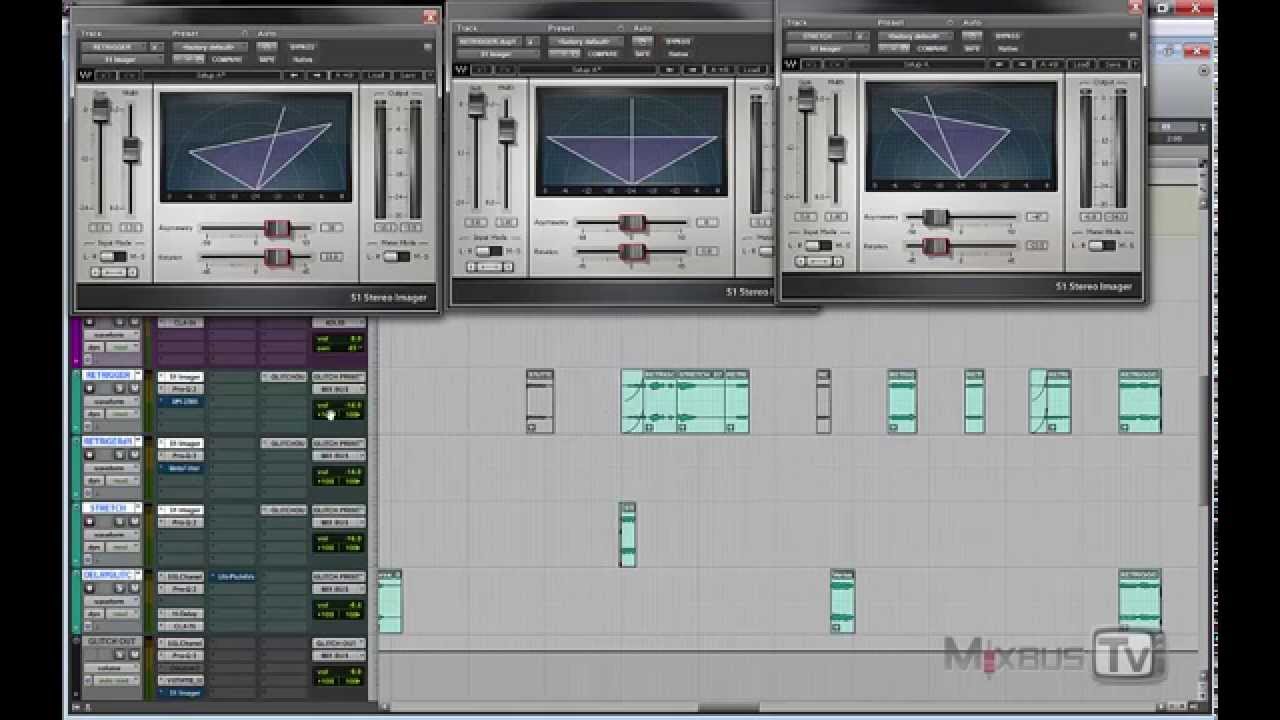Open automation read mode selector on STRETCH track

(123, 547)
